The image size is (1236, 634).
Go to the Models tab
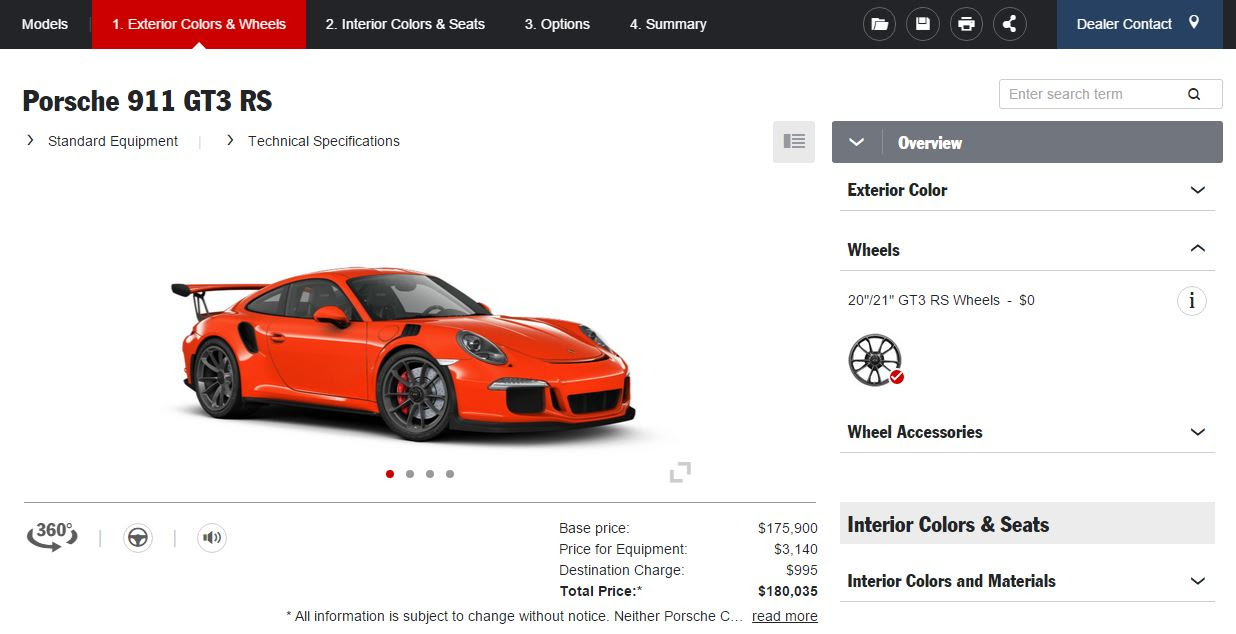(45, 24)
